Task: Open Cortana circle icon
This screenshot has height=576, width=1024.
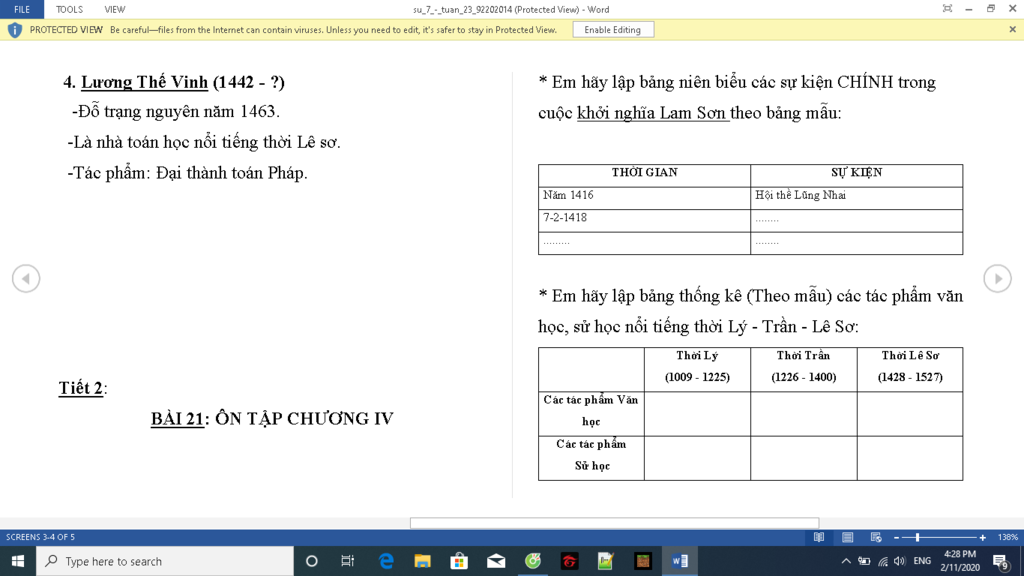Action: pyautogui.click(x=312, y=561)
